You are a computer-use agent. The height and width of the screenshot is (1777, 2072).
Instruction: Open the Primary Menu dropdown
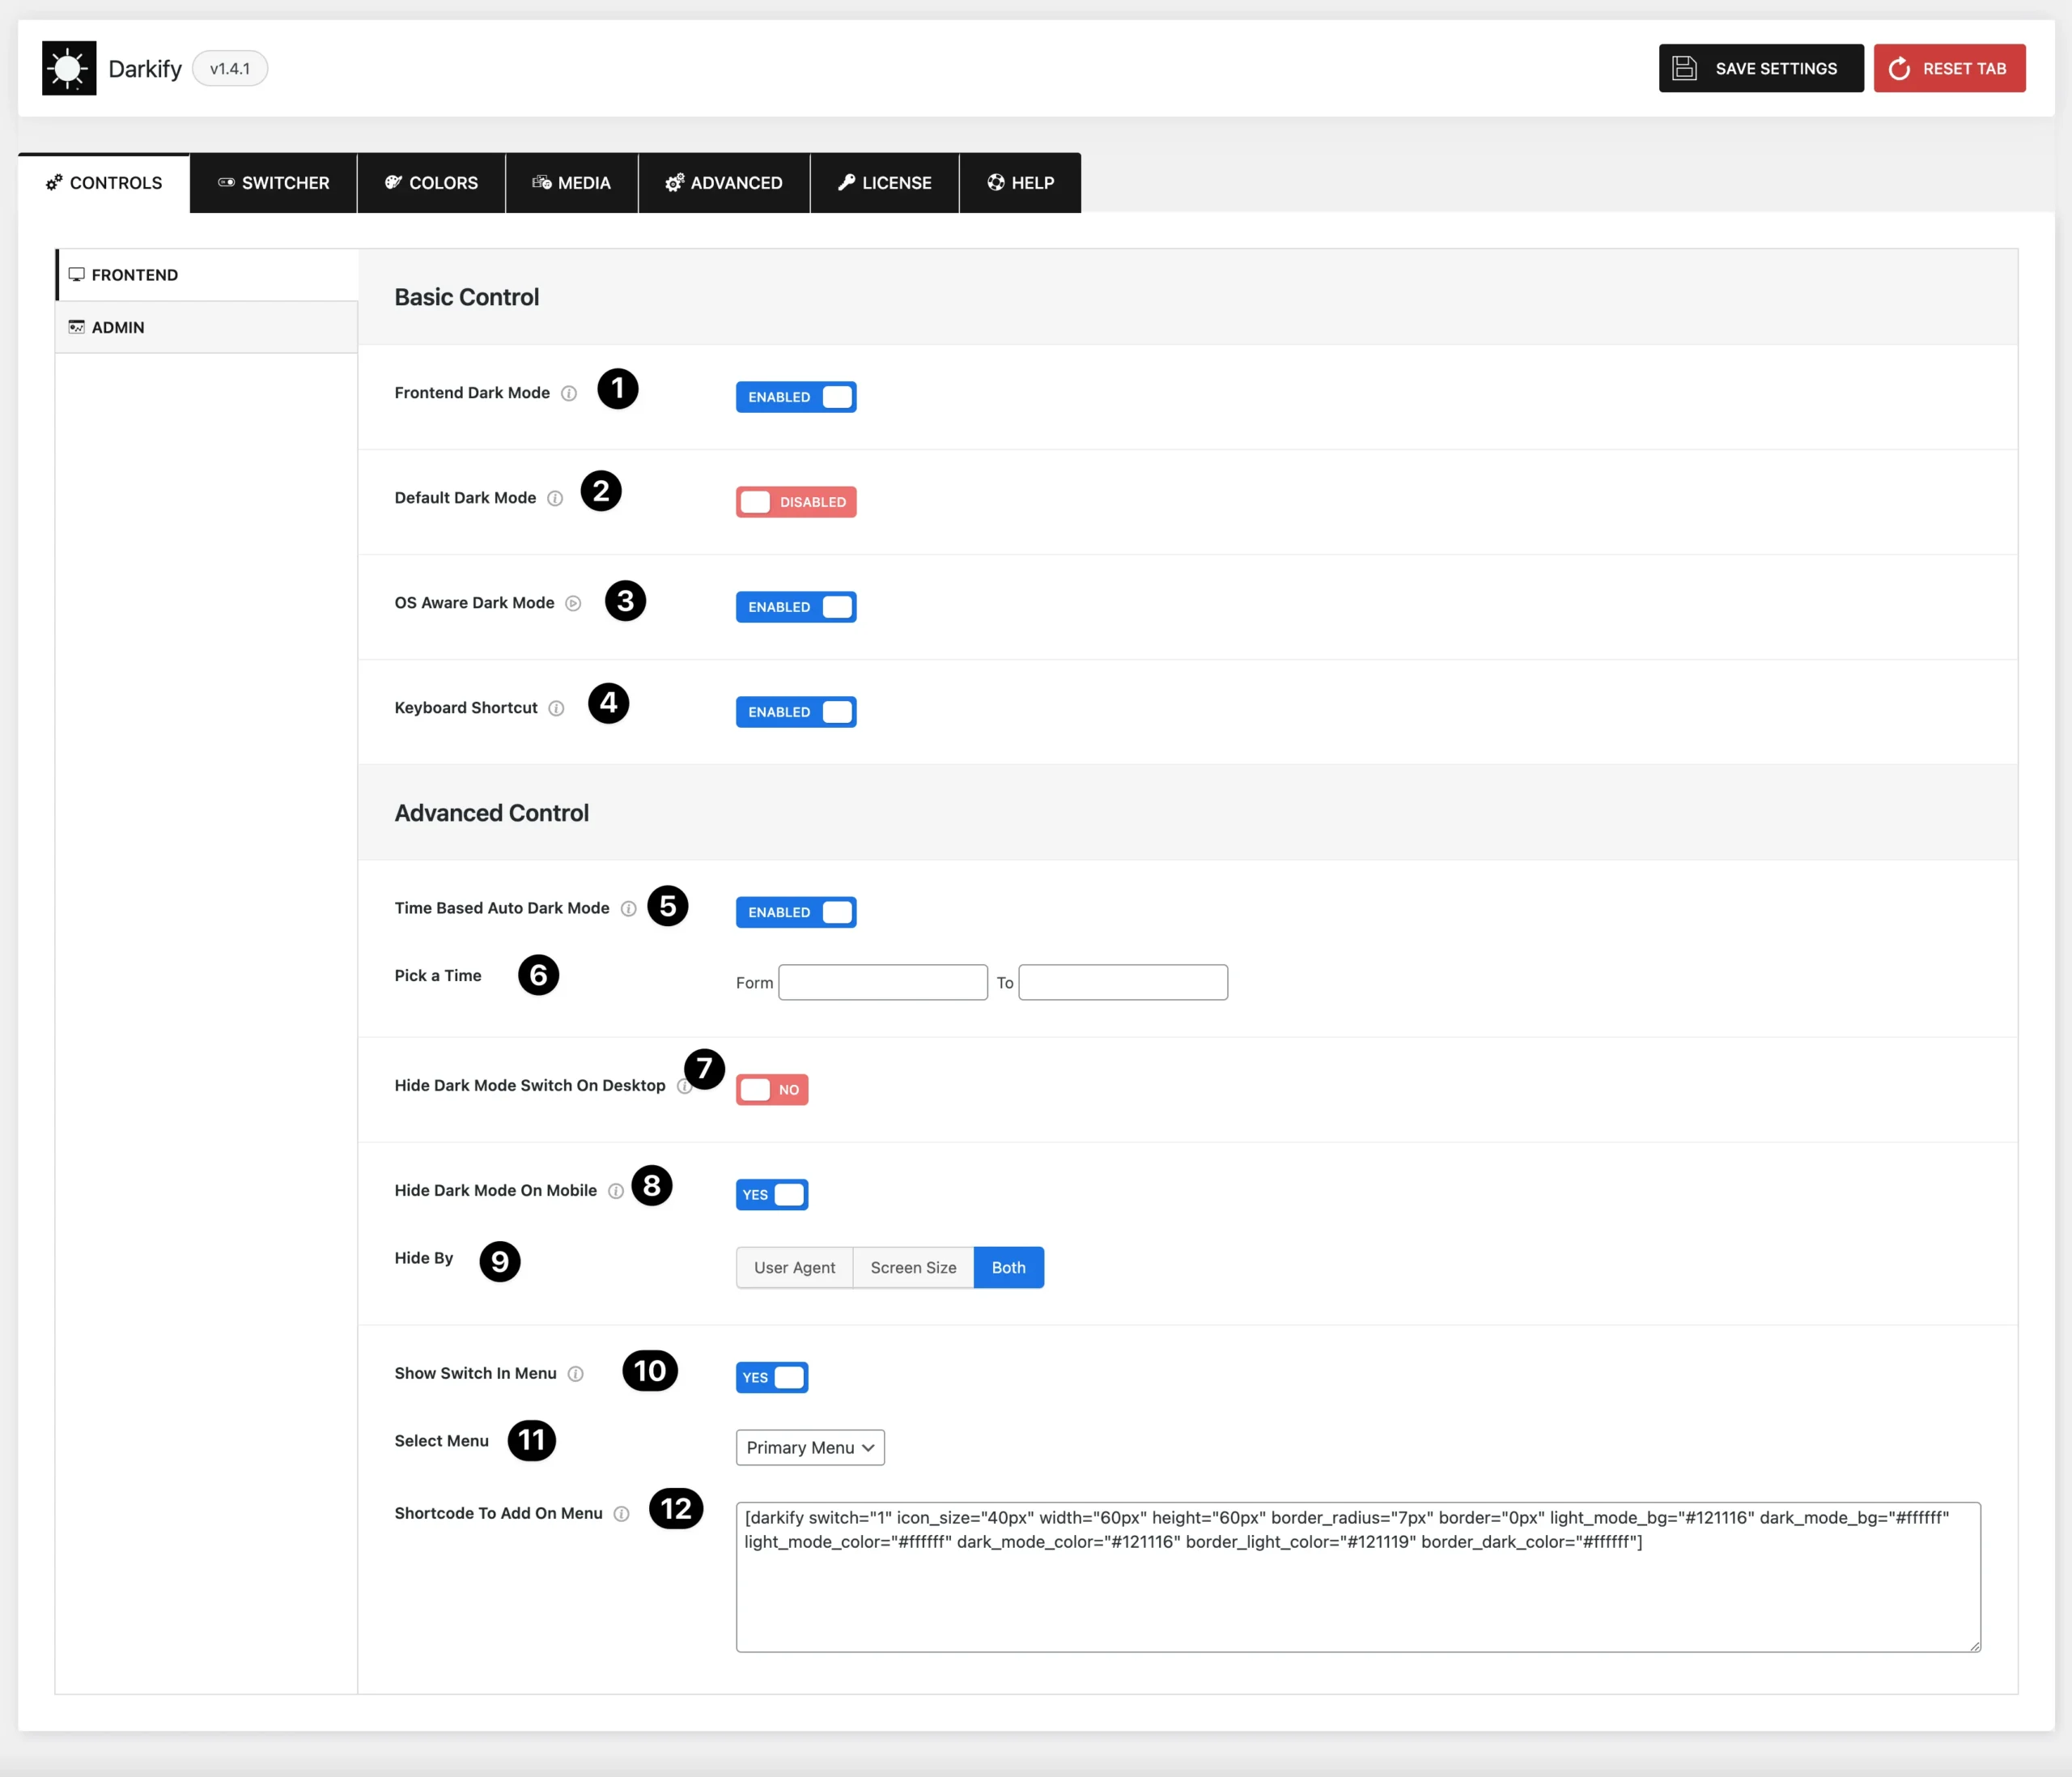coord(810,1447)
